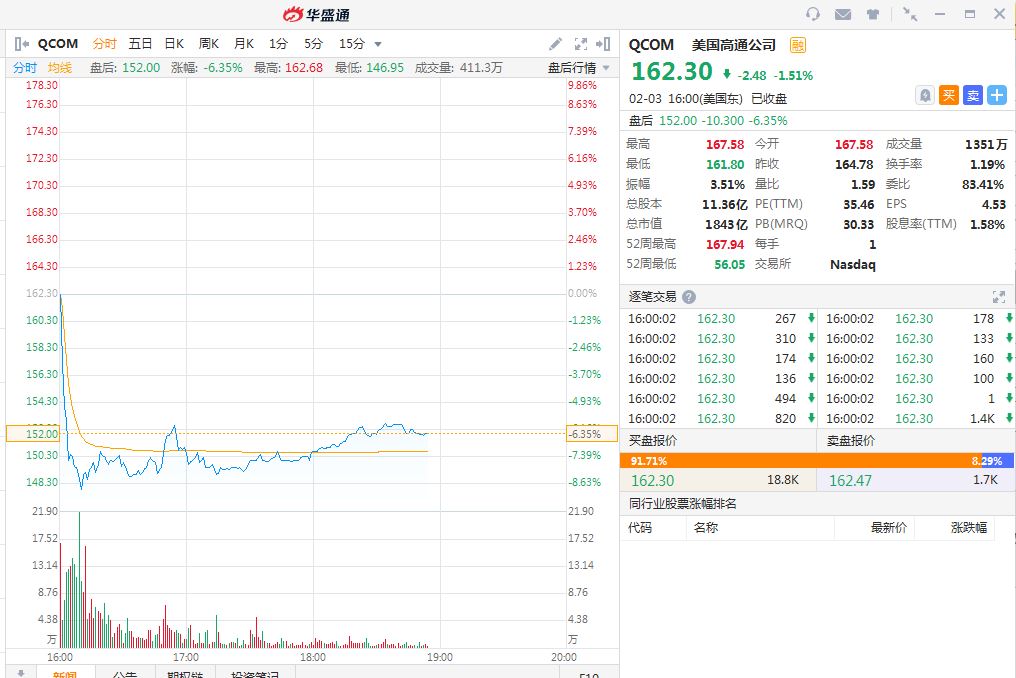Open the customer service headset icon
The image size is (1016, 678).
tap(813, 14)
